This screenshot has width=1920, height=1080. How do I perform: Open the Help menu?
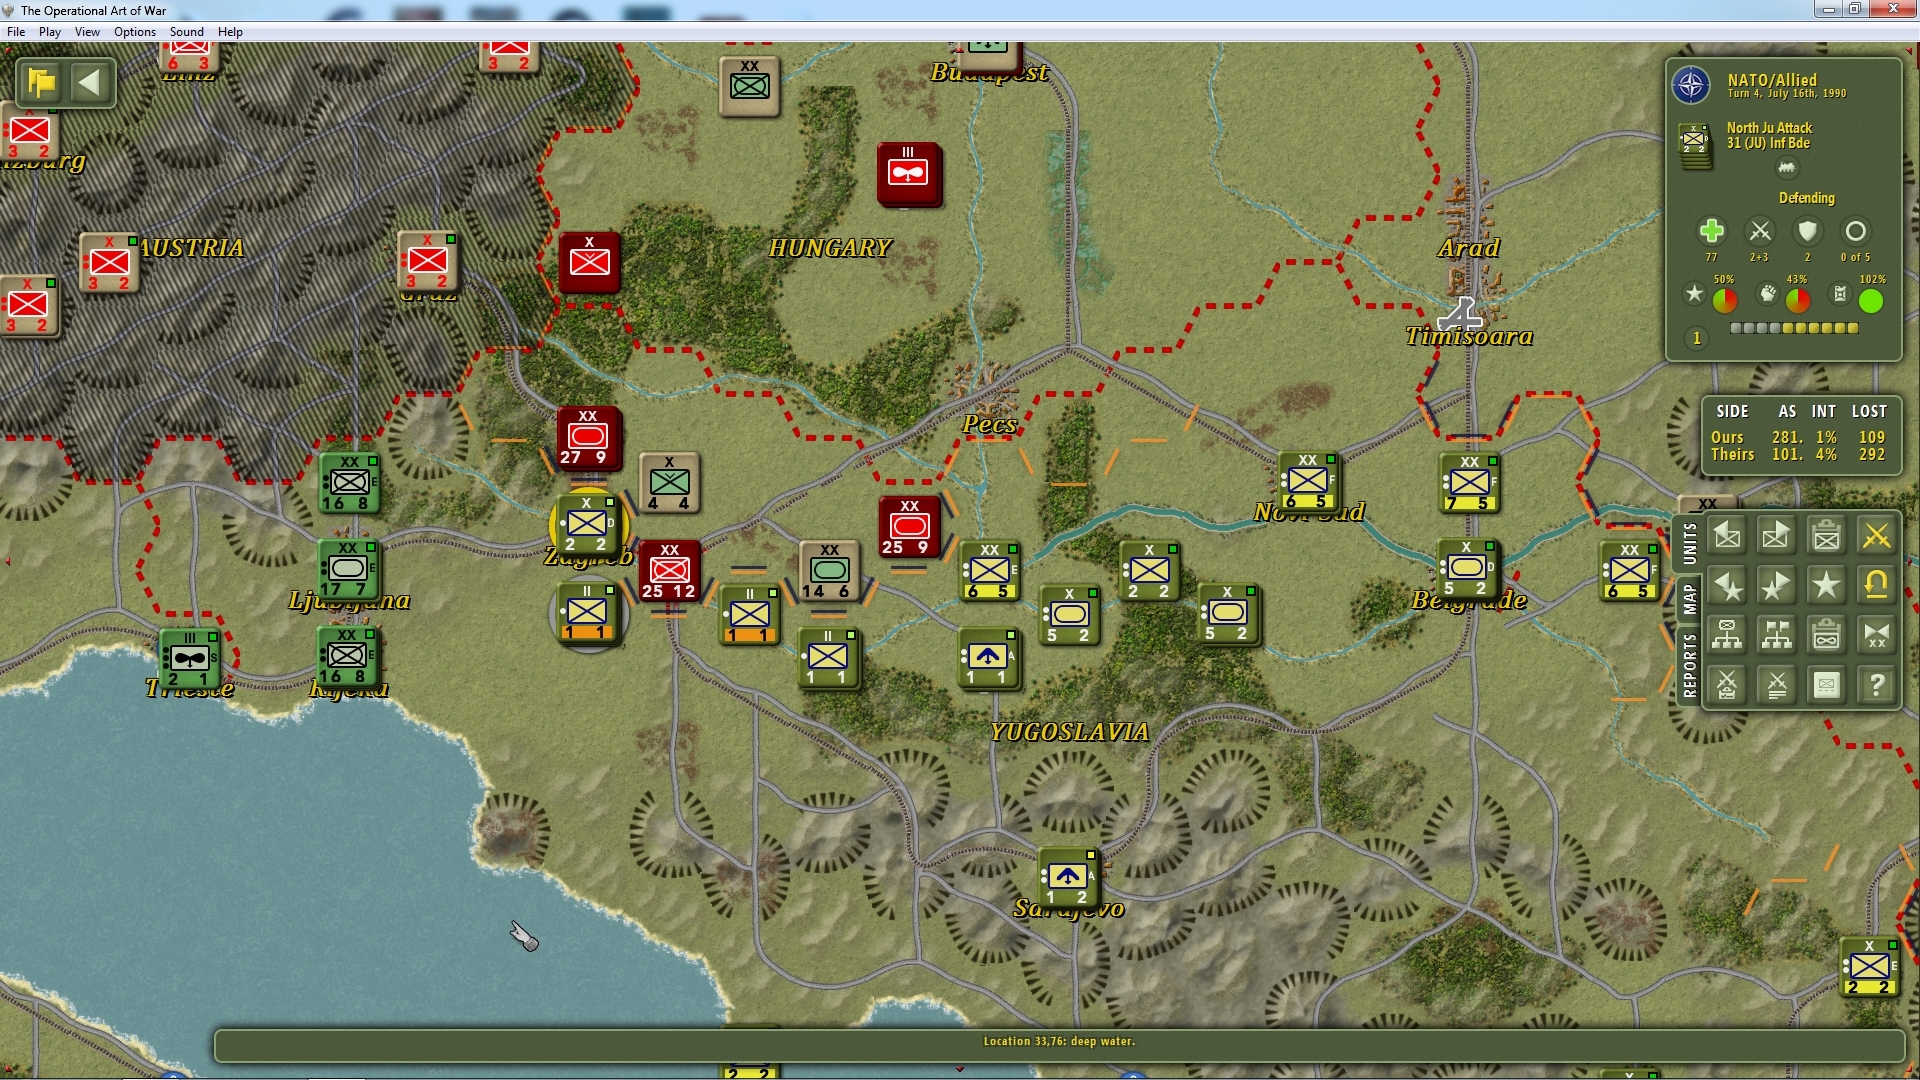coord(230,32)
